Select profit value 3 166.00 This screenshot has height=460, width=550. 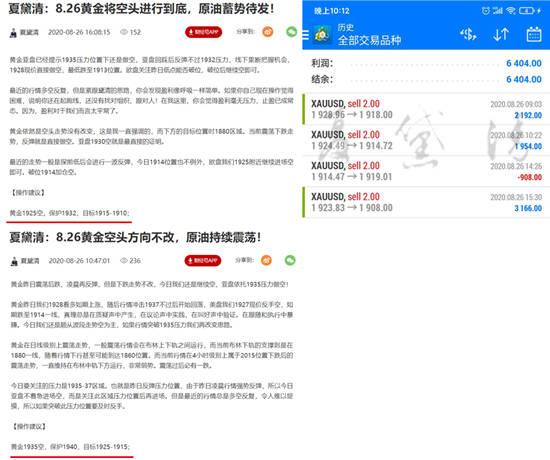528,208
